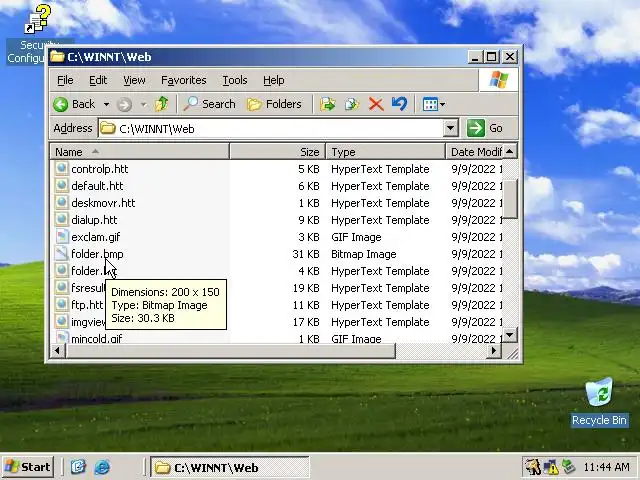Select the deskmovr.htt file icon
Viewport: 640px width, 480px height.
coord(62,203)
